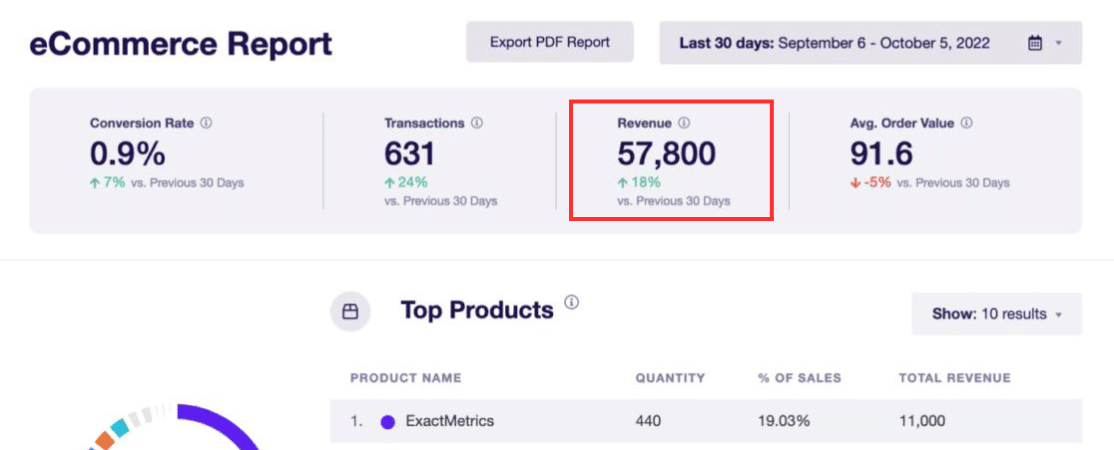Click info icon next to Transactions

477,122
